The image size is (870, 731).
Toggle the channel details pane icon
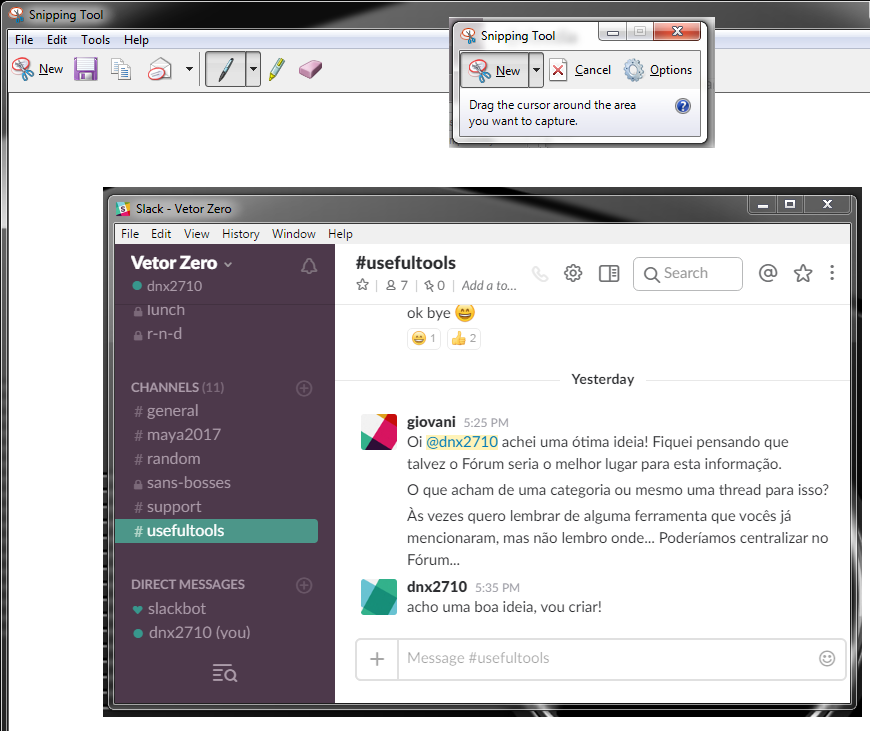pos(609,273)
